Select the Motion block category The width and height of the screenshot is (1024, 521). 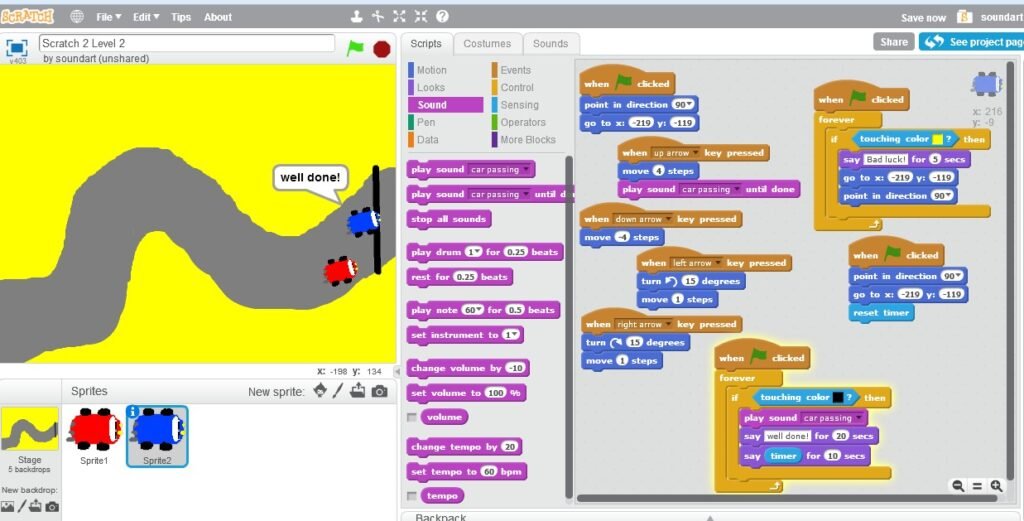[432, 70]
